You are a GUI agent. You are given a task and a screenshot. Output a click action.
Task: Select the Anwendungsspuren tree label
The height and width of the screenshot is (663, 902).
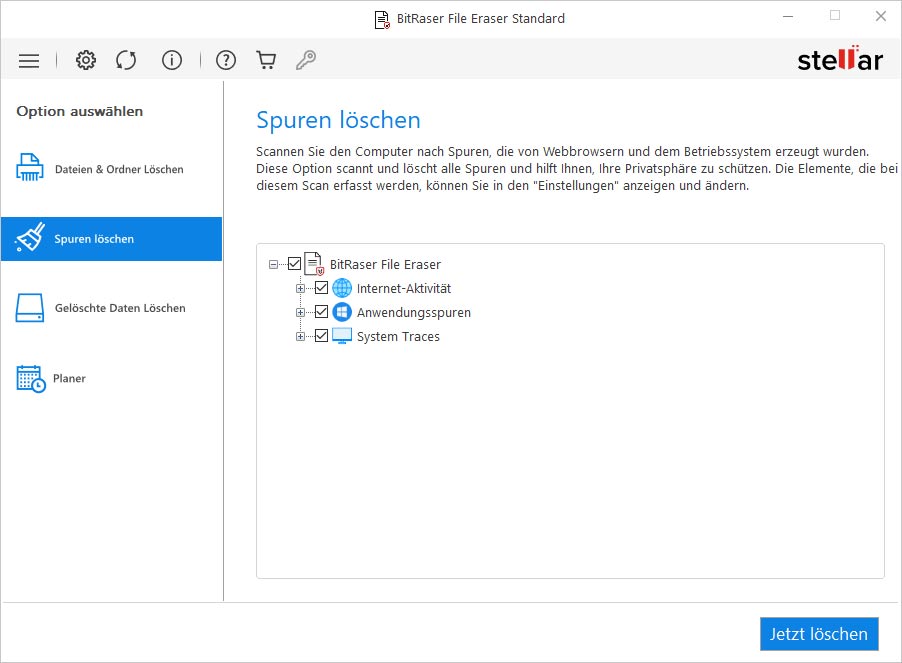[x=413, y=312]
